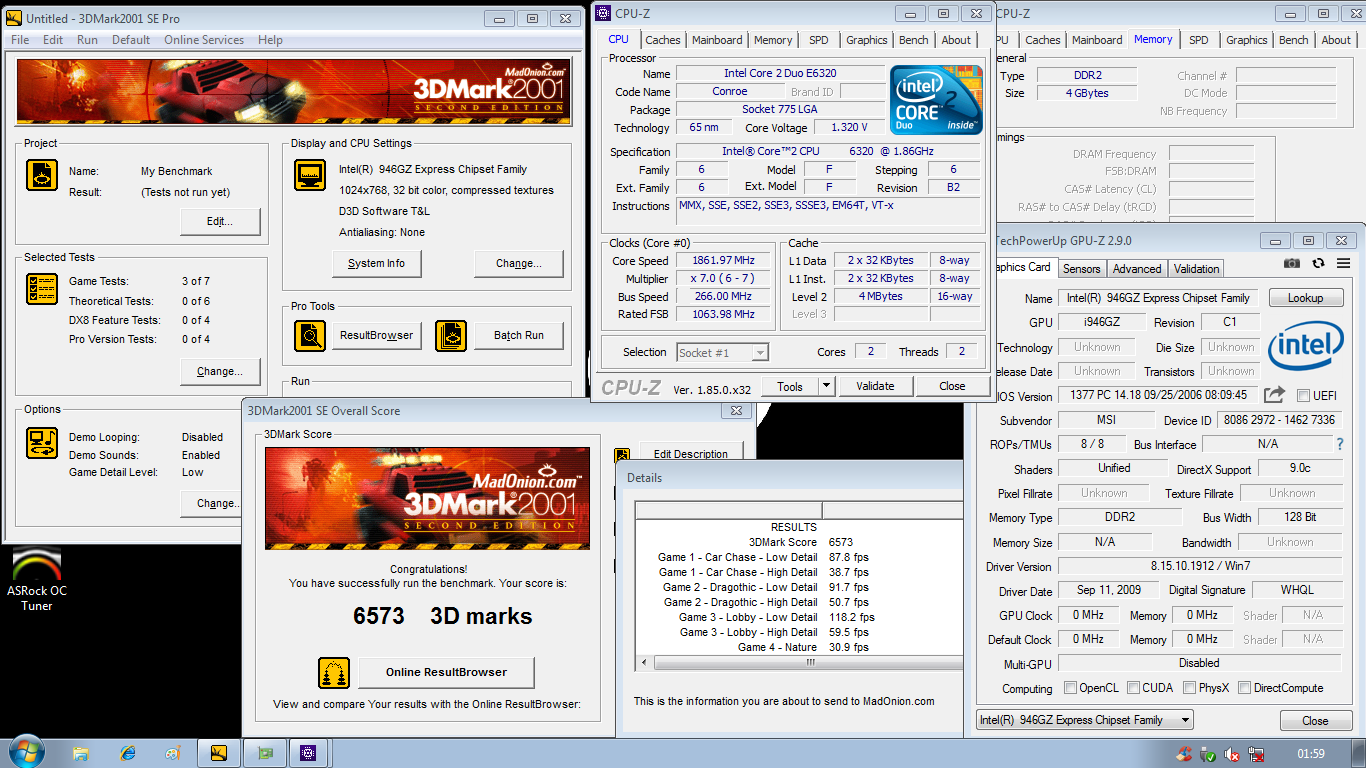This screenshot has height=768, width=1366.
Task: Click Edit... in the Project section
Action: [x=220, y=221]
